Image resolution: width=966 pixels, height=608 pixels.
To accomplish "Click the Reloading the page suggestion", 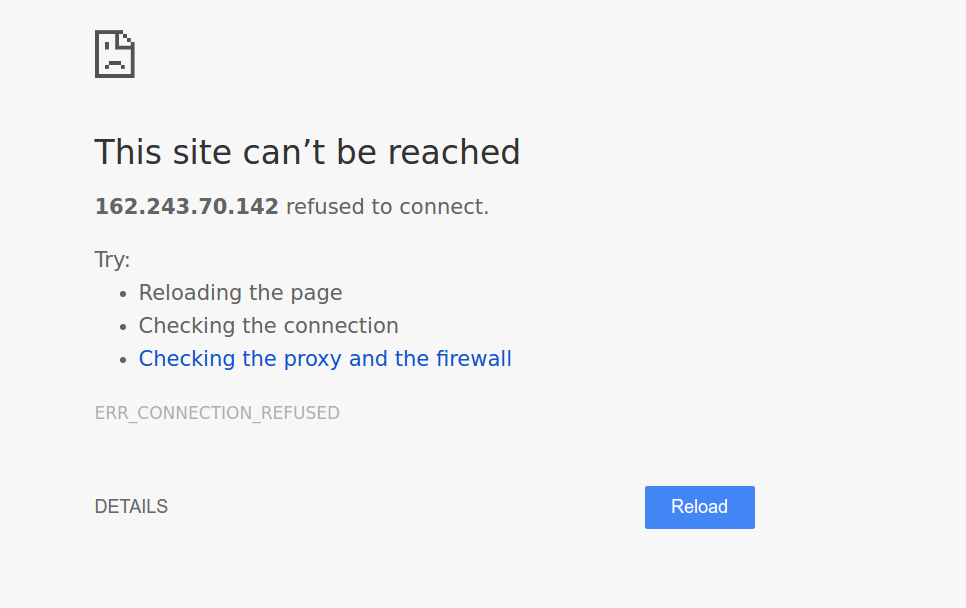I will point(240,293).
